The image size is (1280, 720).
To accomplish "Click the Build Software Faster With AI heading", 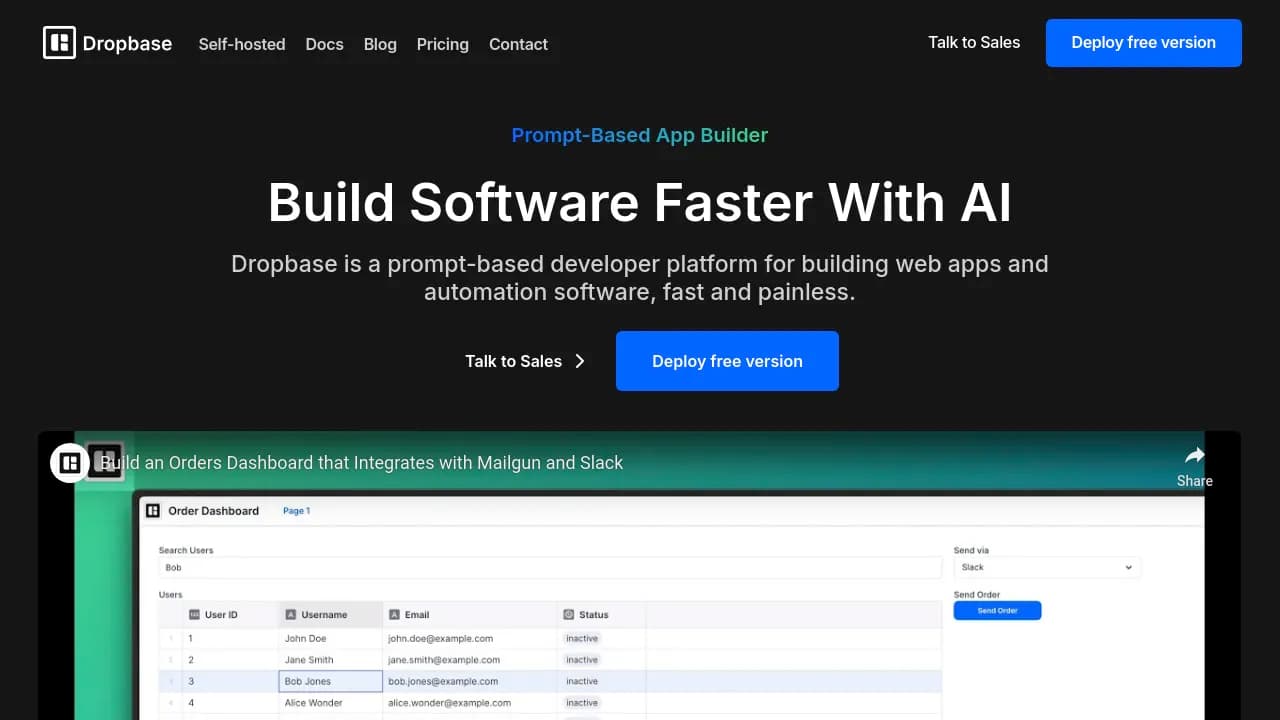I will pos(640,203).
